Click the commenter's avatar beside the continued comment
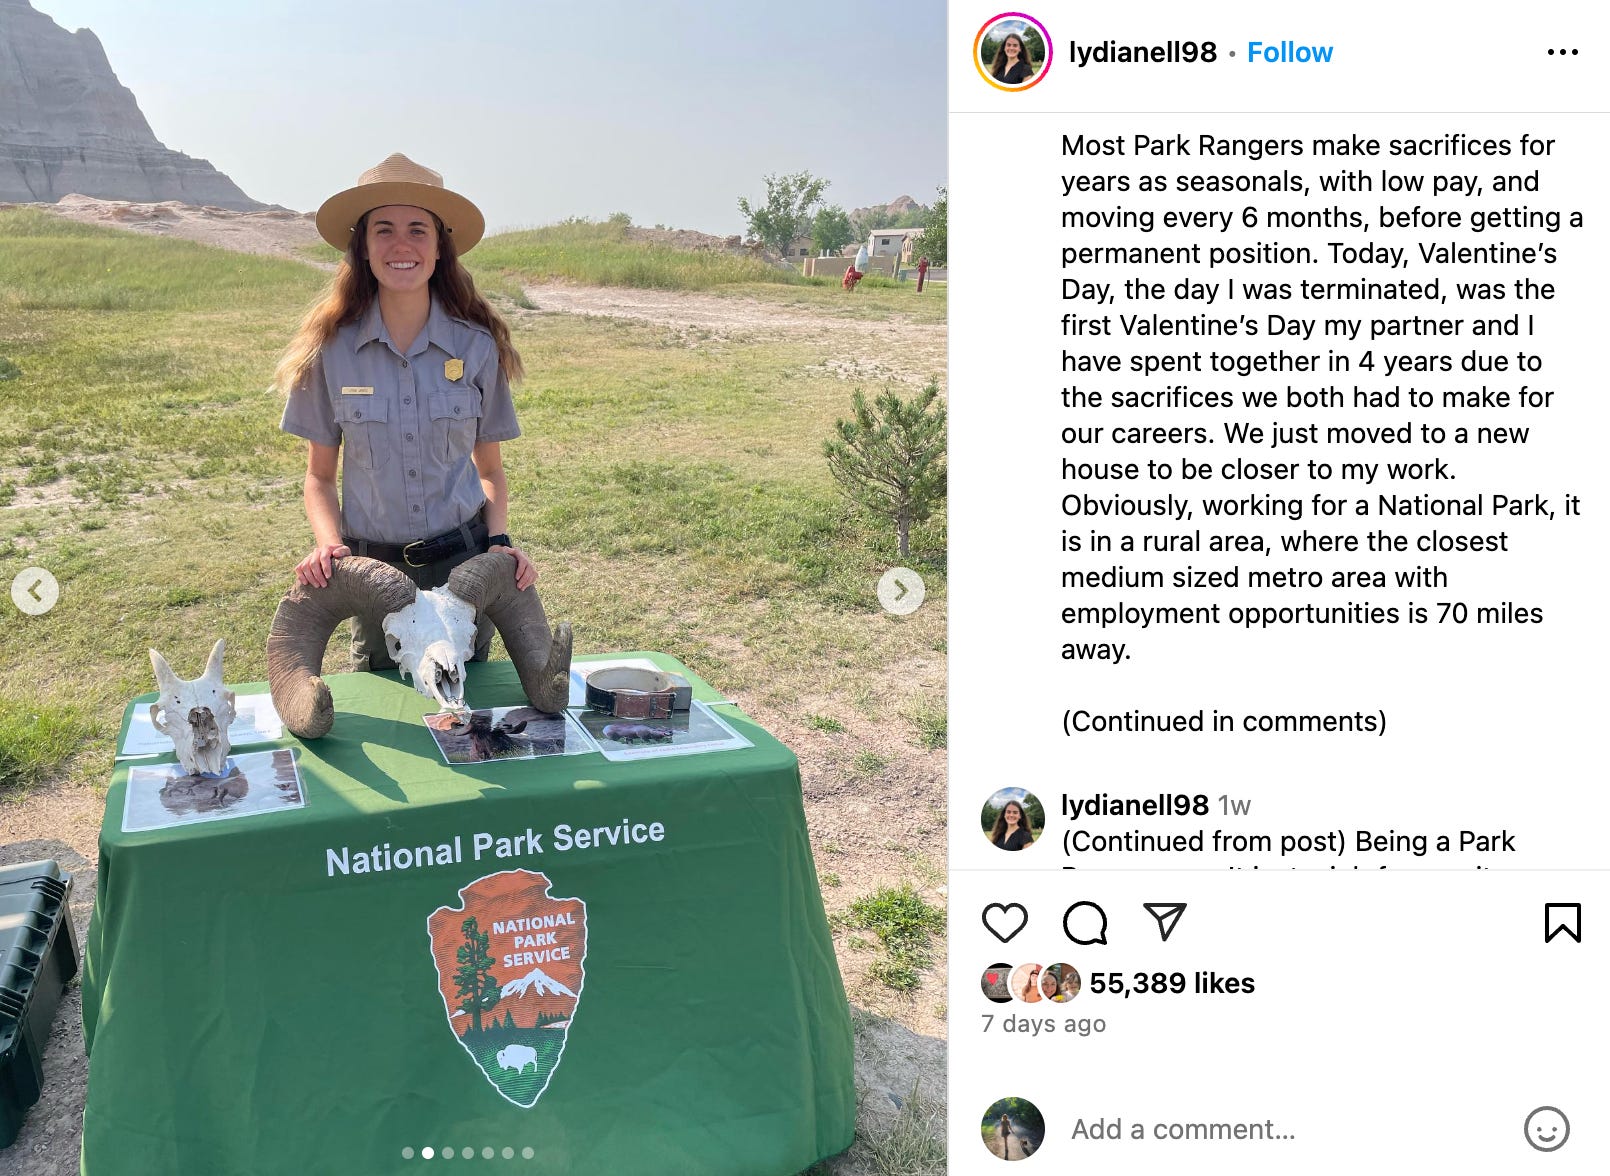The width and height of the screenshot is (1610, 1176). [1012, 819]
